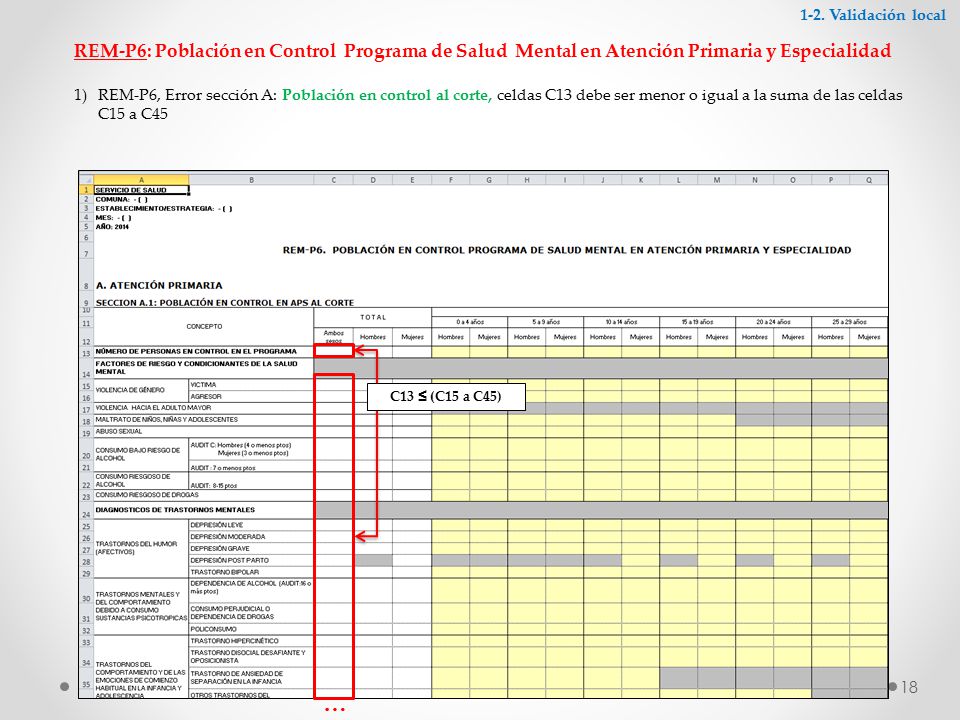
Task: Select row 13 header number
Action: click(x=86, y=353)
